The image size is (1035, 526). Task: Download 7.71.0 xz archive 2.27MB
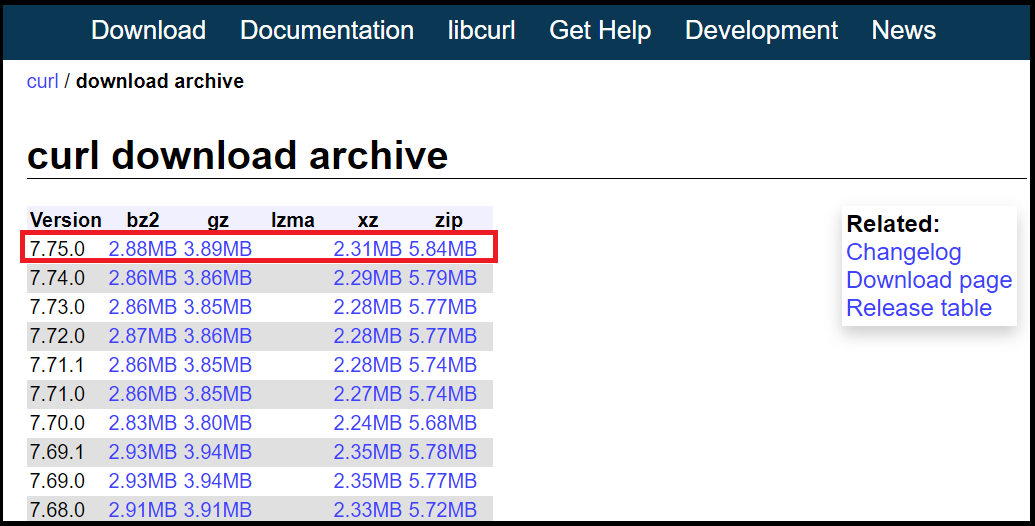[368, 394]
